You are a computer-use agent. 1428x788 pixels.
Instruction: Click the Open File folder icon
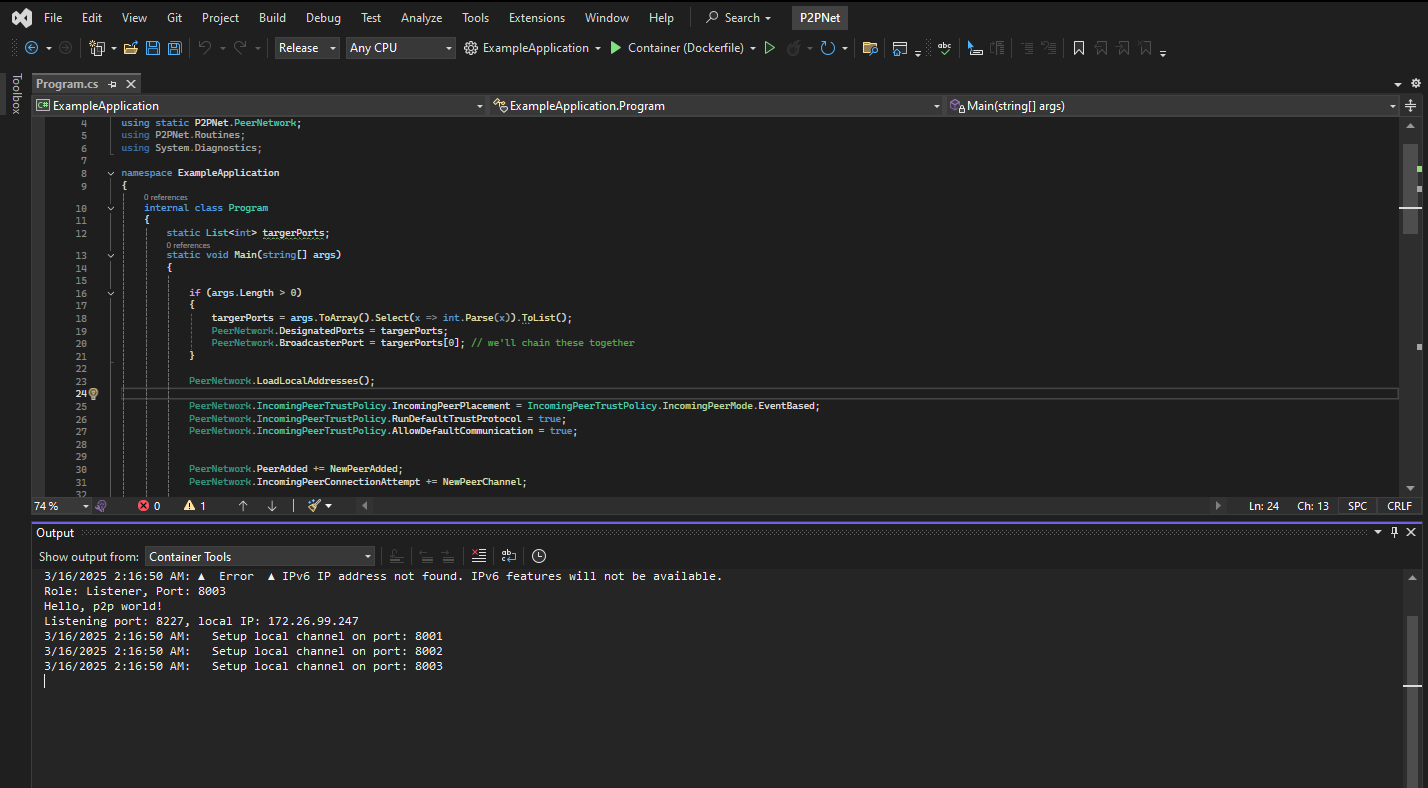pos(130,48)
